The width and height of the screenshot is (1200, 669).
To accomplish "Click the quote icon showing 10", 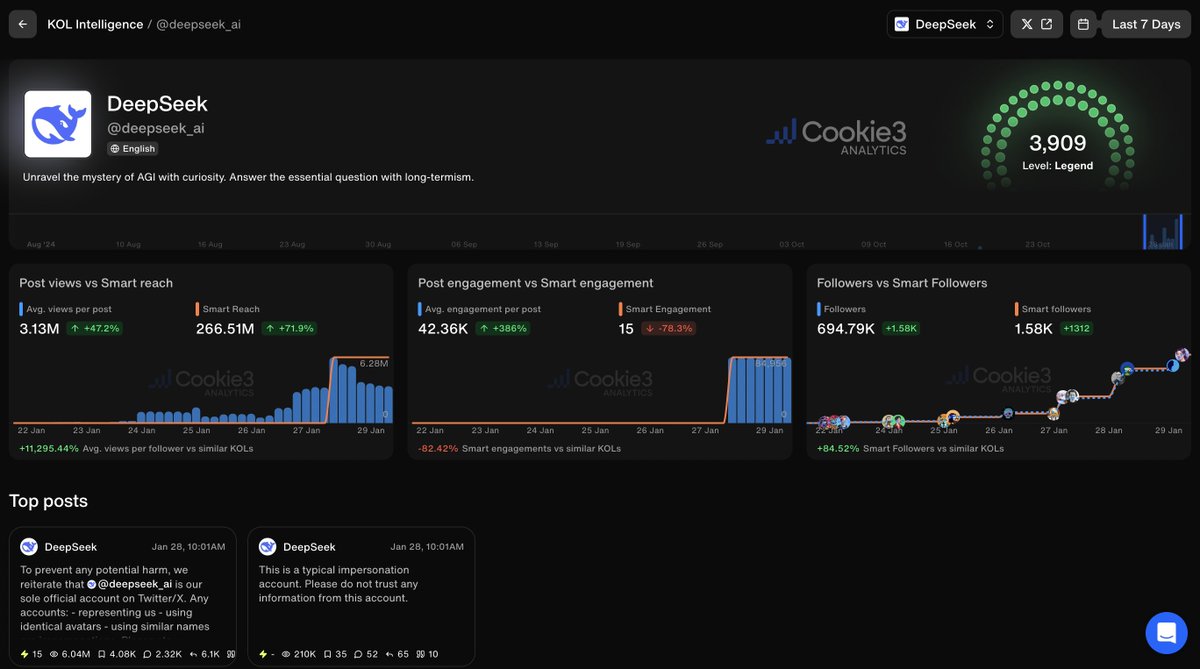I will [421, 654].
